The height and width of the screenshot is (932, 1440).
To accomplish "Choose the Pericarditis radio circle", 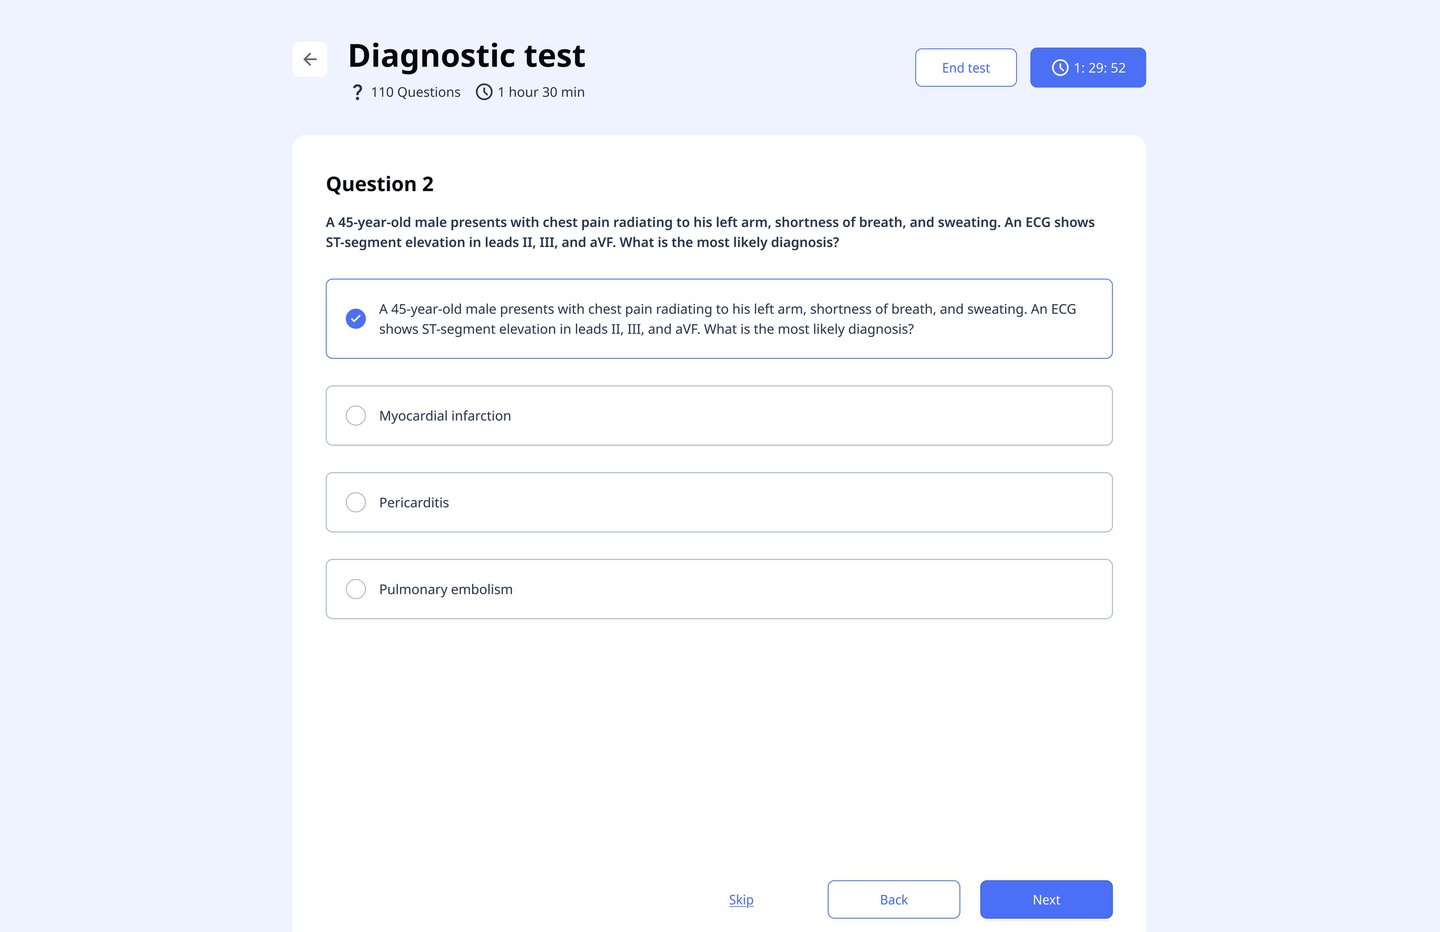I will pyautogui.click(x=356, y=503).
